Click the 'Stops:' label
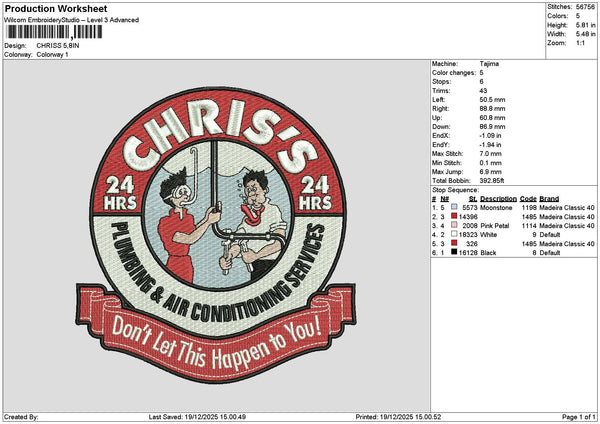Image resolution: width=600 pixels, height=424 pixels. click(442, 82)
